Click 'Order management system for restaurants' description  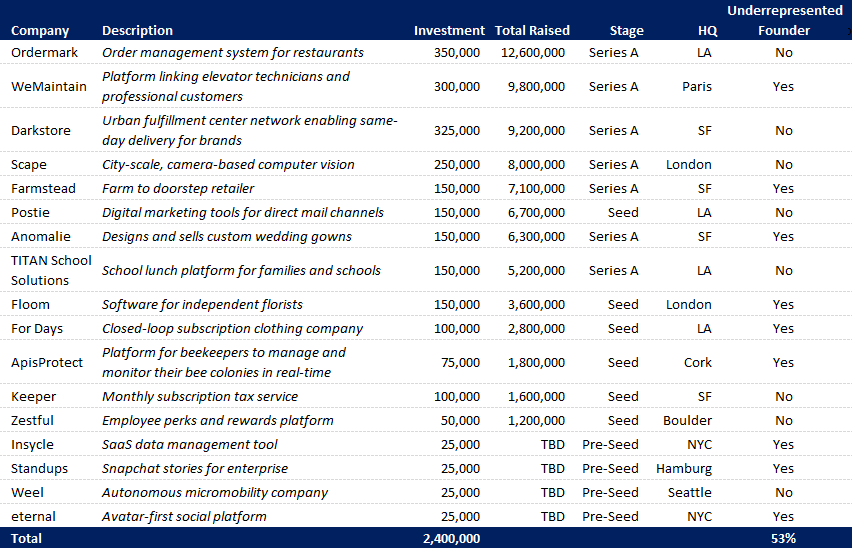coord(233,53)
